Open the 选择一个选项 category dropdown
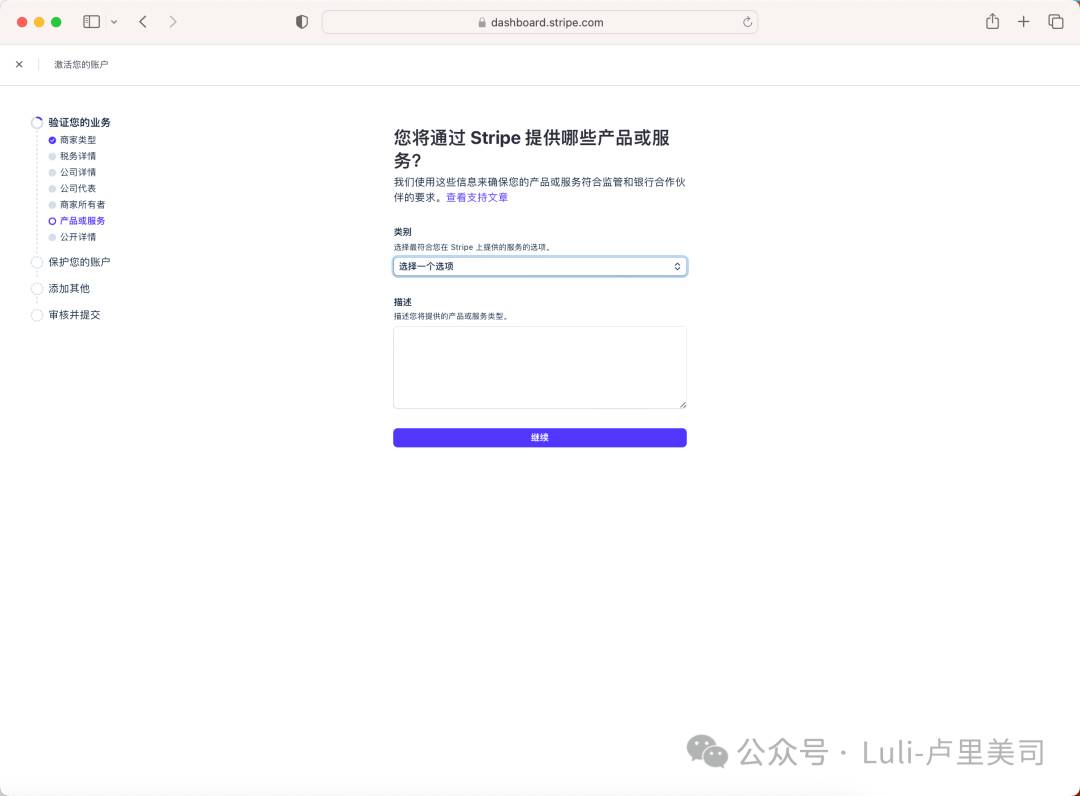Viewport: 1080px width, 796px height. (x=540, y=266)
